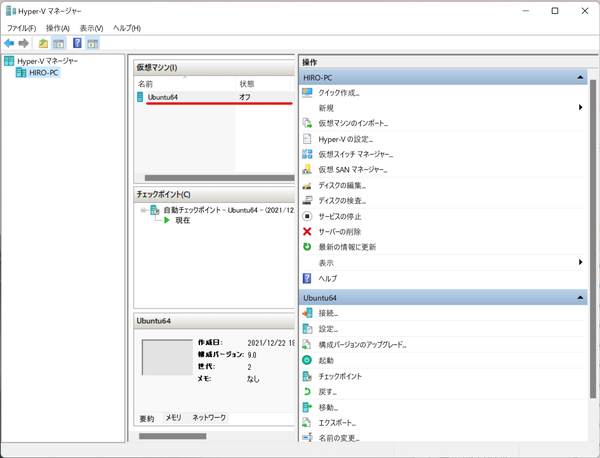Toggle the Action pane toolbar icon
This screenshot has width=600, height=458.
[x=92, y=43]
